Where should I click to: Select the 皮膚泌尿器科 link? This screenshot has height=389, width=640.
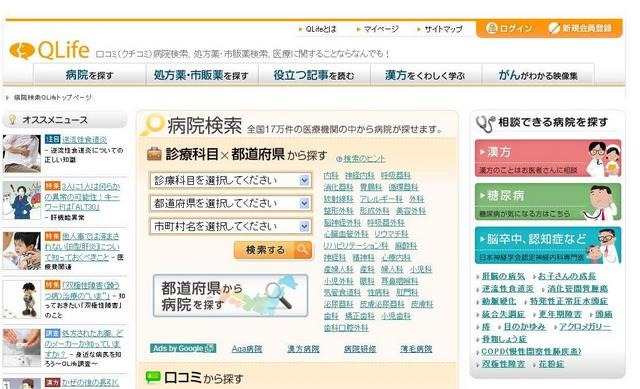(382, 304)
